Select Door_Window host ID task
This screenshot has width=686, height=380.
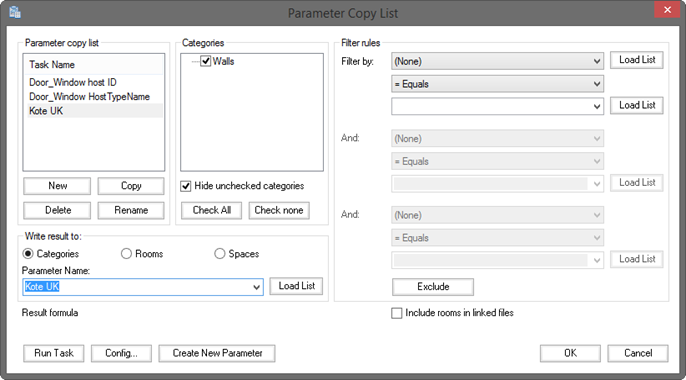(94, 82)
